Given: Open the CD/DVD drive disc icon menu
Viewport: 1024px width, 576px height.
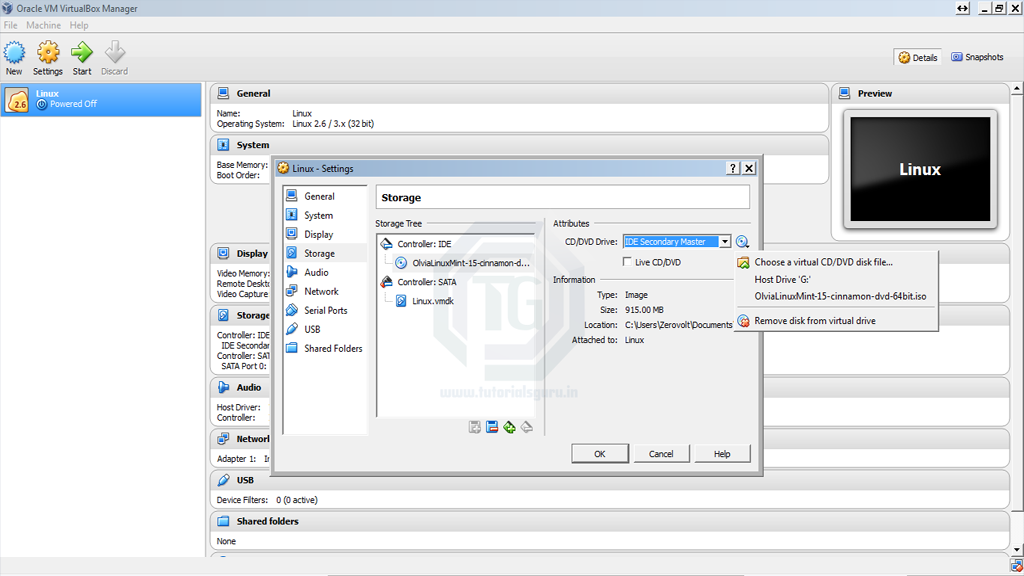Looking at the screenshot, I should pyautogui.click(x=742, y=241).
